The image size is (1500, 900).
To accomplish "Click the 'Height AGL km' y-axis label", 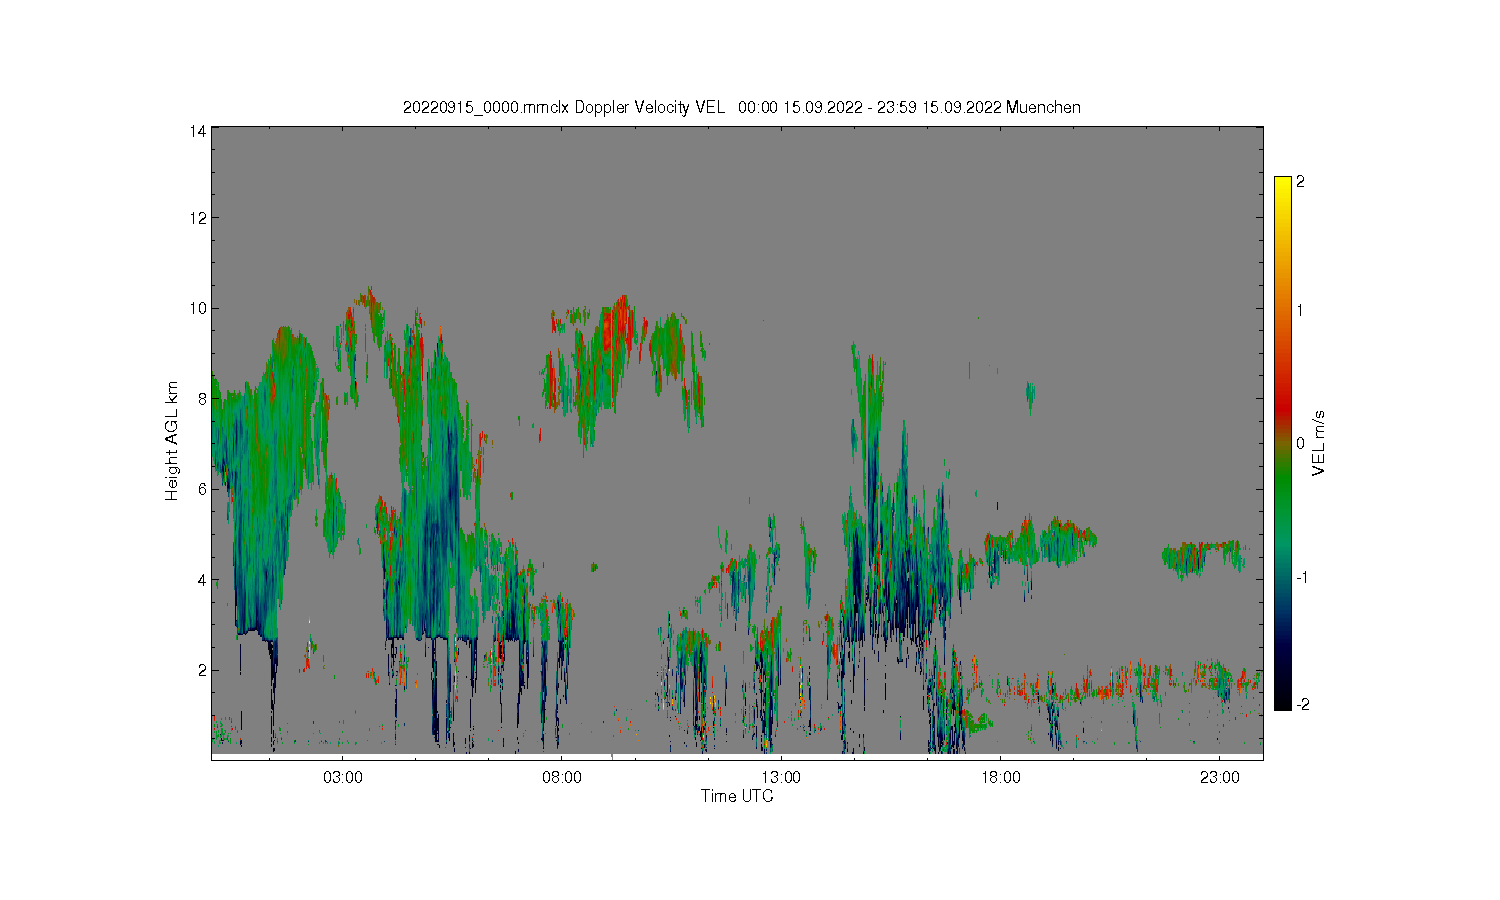I will click(172, 441).
